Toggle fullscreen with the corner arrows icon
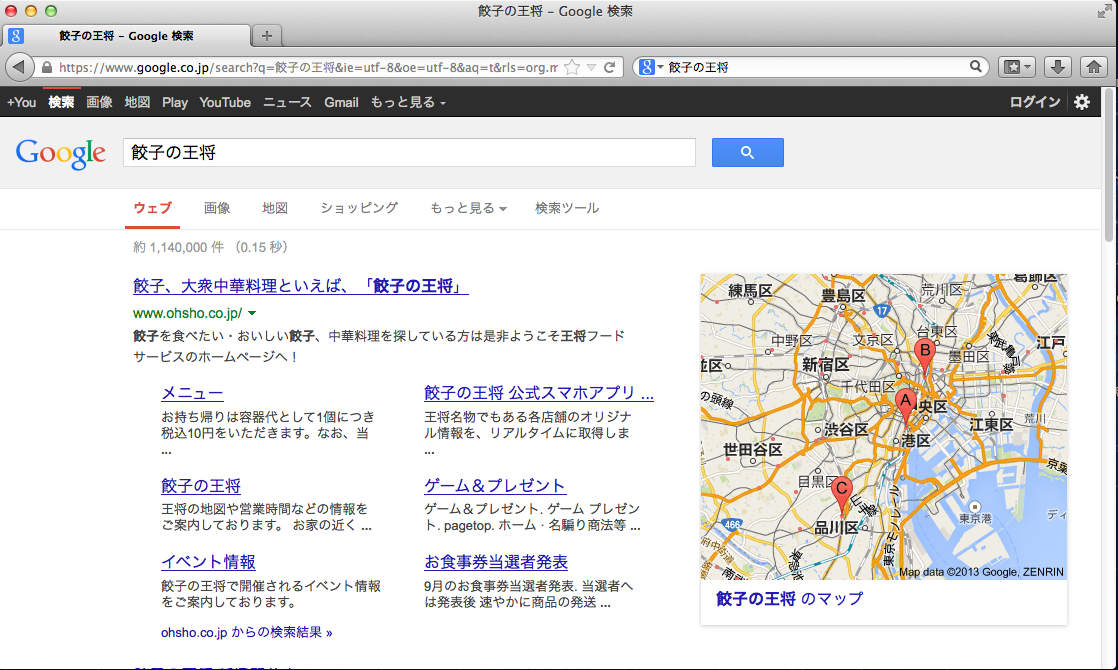Screen dimensions: 1118x670 point(1104,11)
